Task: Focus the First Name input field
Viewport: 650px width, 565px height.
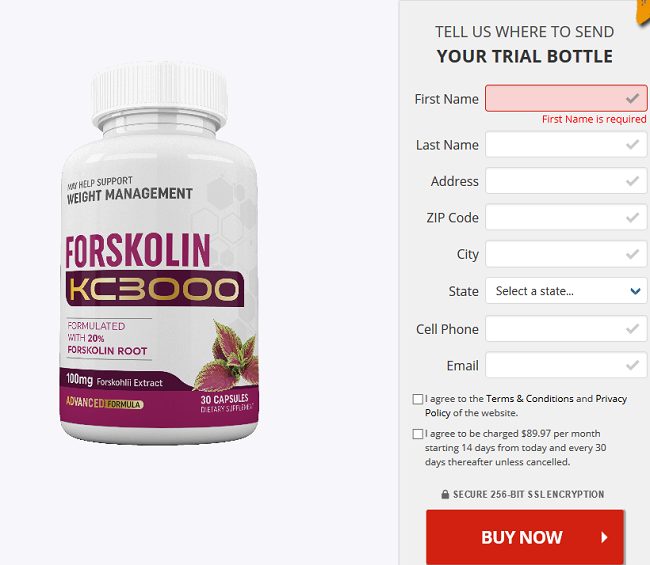Action: [566, 99]
